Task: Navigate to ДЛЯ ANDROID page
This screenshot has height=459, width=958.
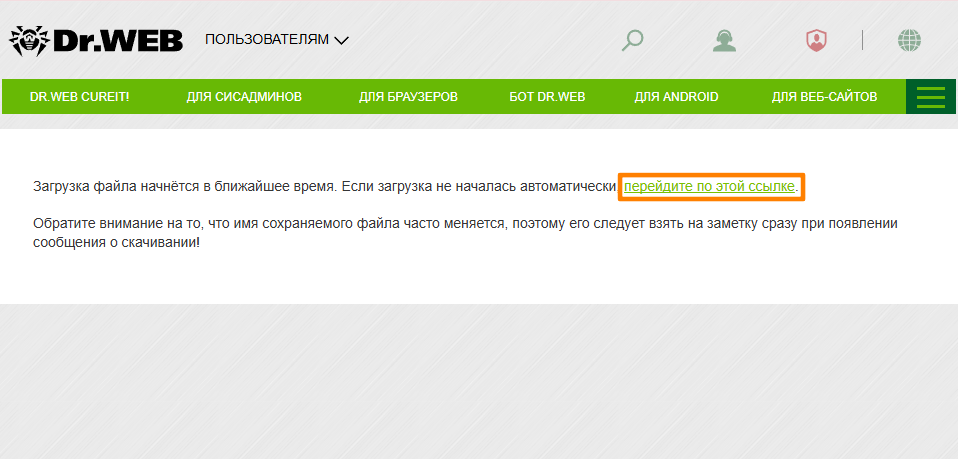Action: (x=676, y=97)
